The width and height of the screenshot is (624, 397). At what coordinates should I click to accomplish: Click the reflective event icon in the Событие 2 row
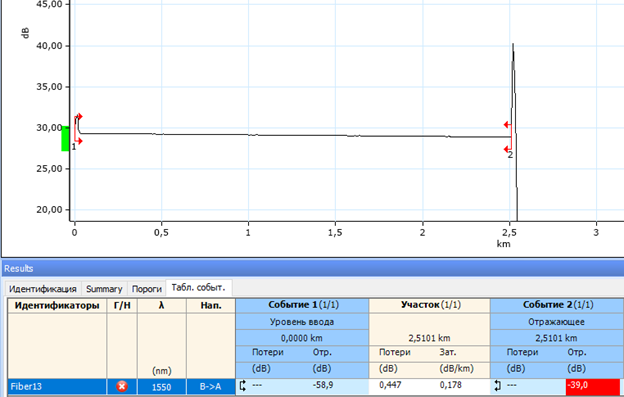point(497,385)
